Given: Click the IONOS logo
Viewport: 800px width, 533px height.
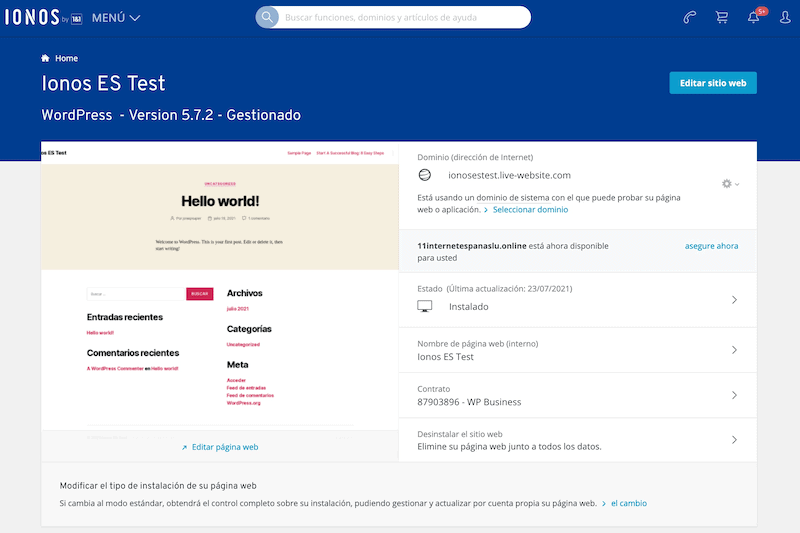Looking at the screenshot, I should (43, 17).
